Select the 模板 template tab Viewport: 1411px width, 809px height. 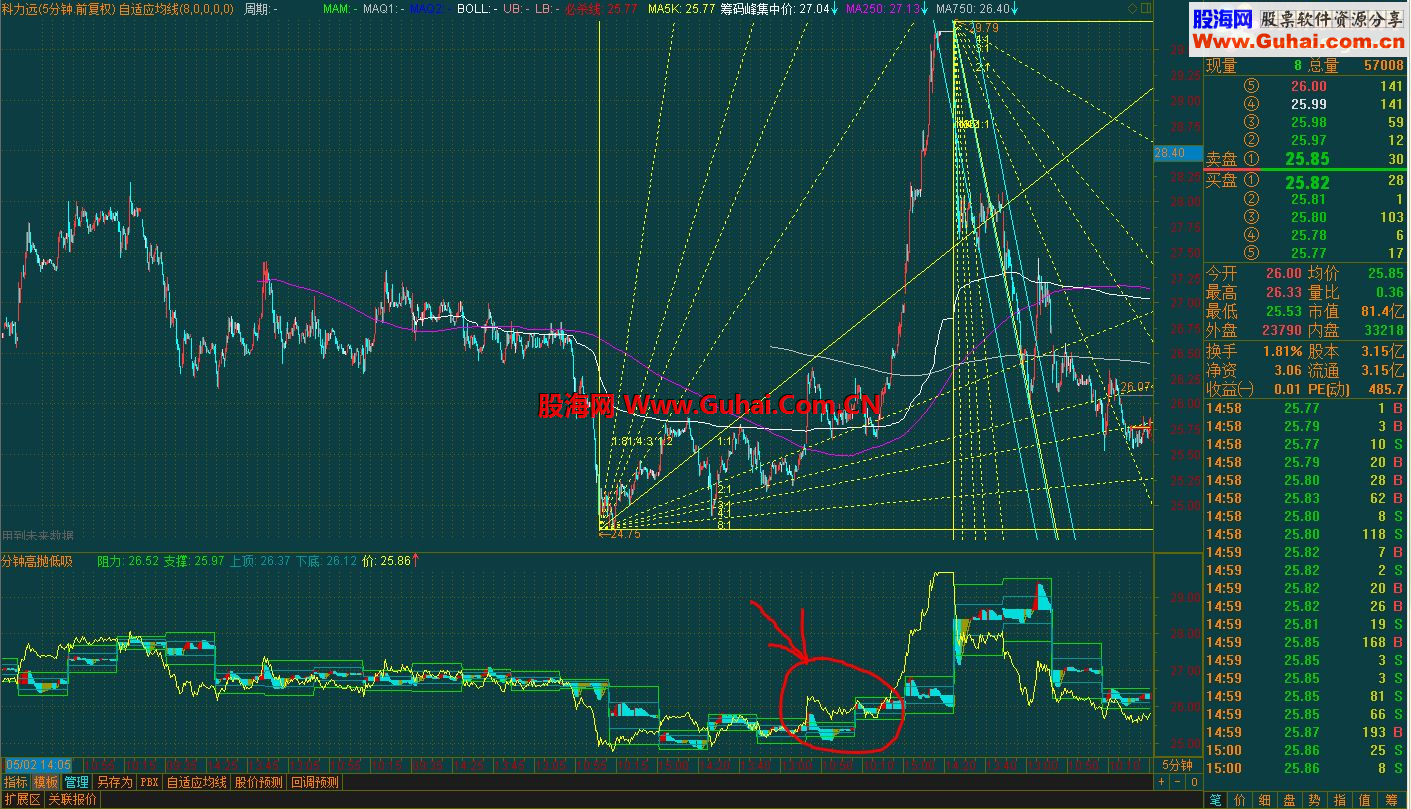46,782
